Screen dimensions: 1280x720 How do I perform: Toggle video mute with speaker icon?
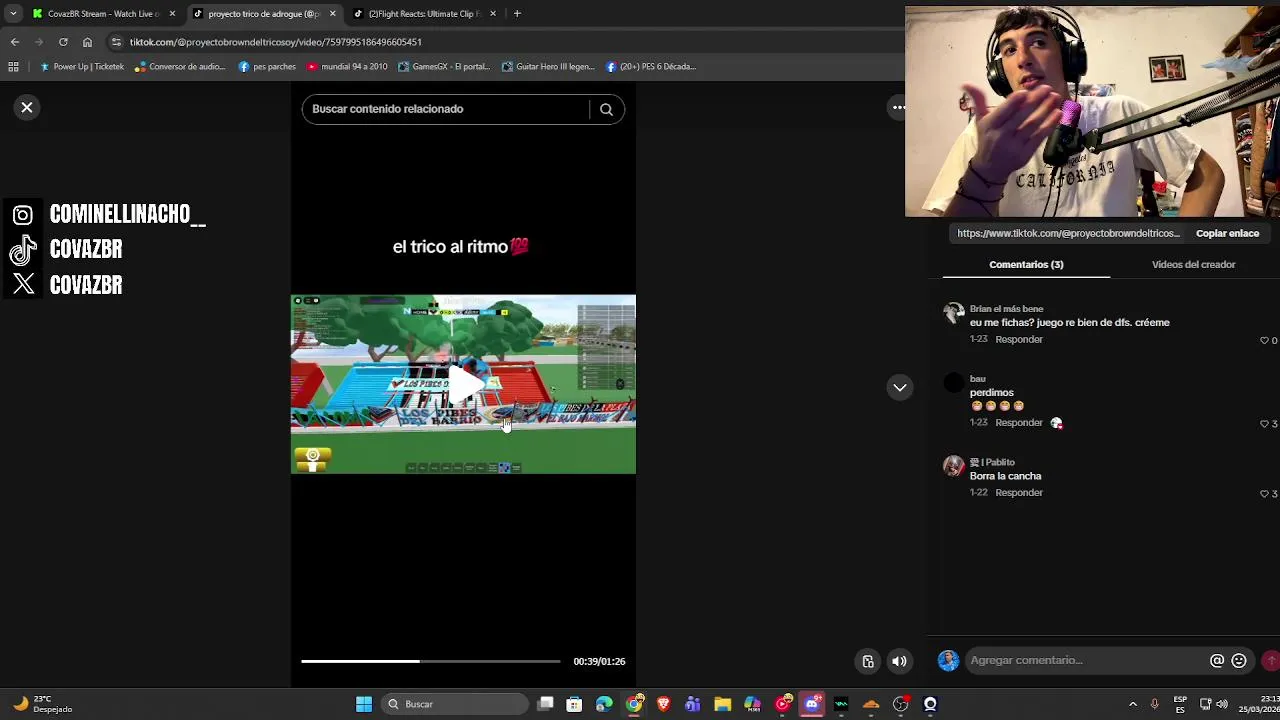[x=899, y=661]
